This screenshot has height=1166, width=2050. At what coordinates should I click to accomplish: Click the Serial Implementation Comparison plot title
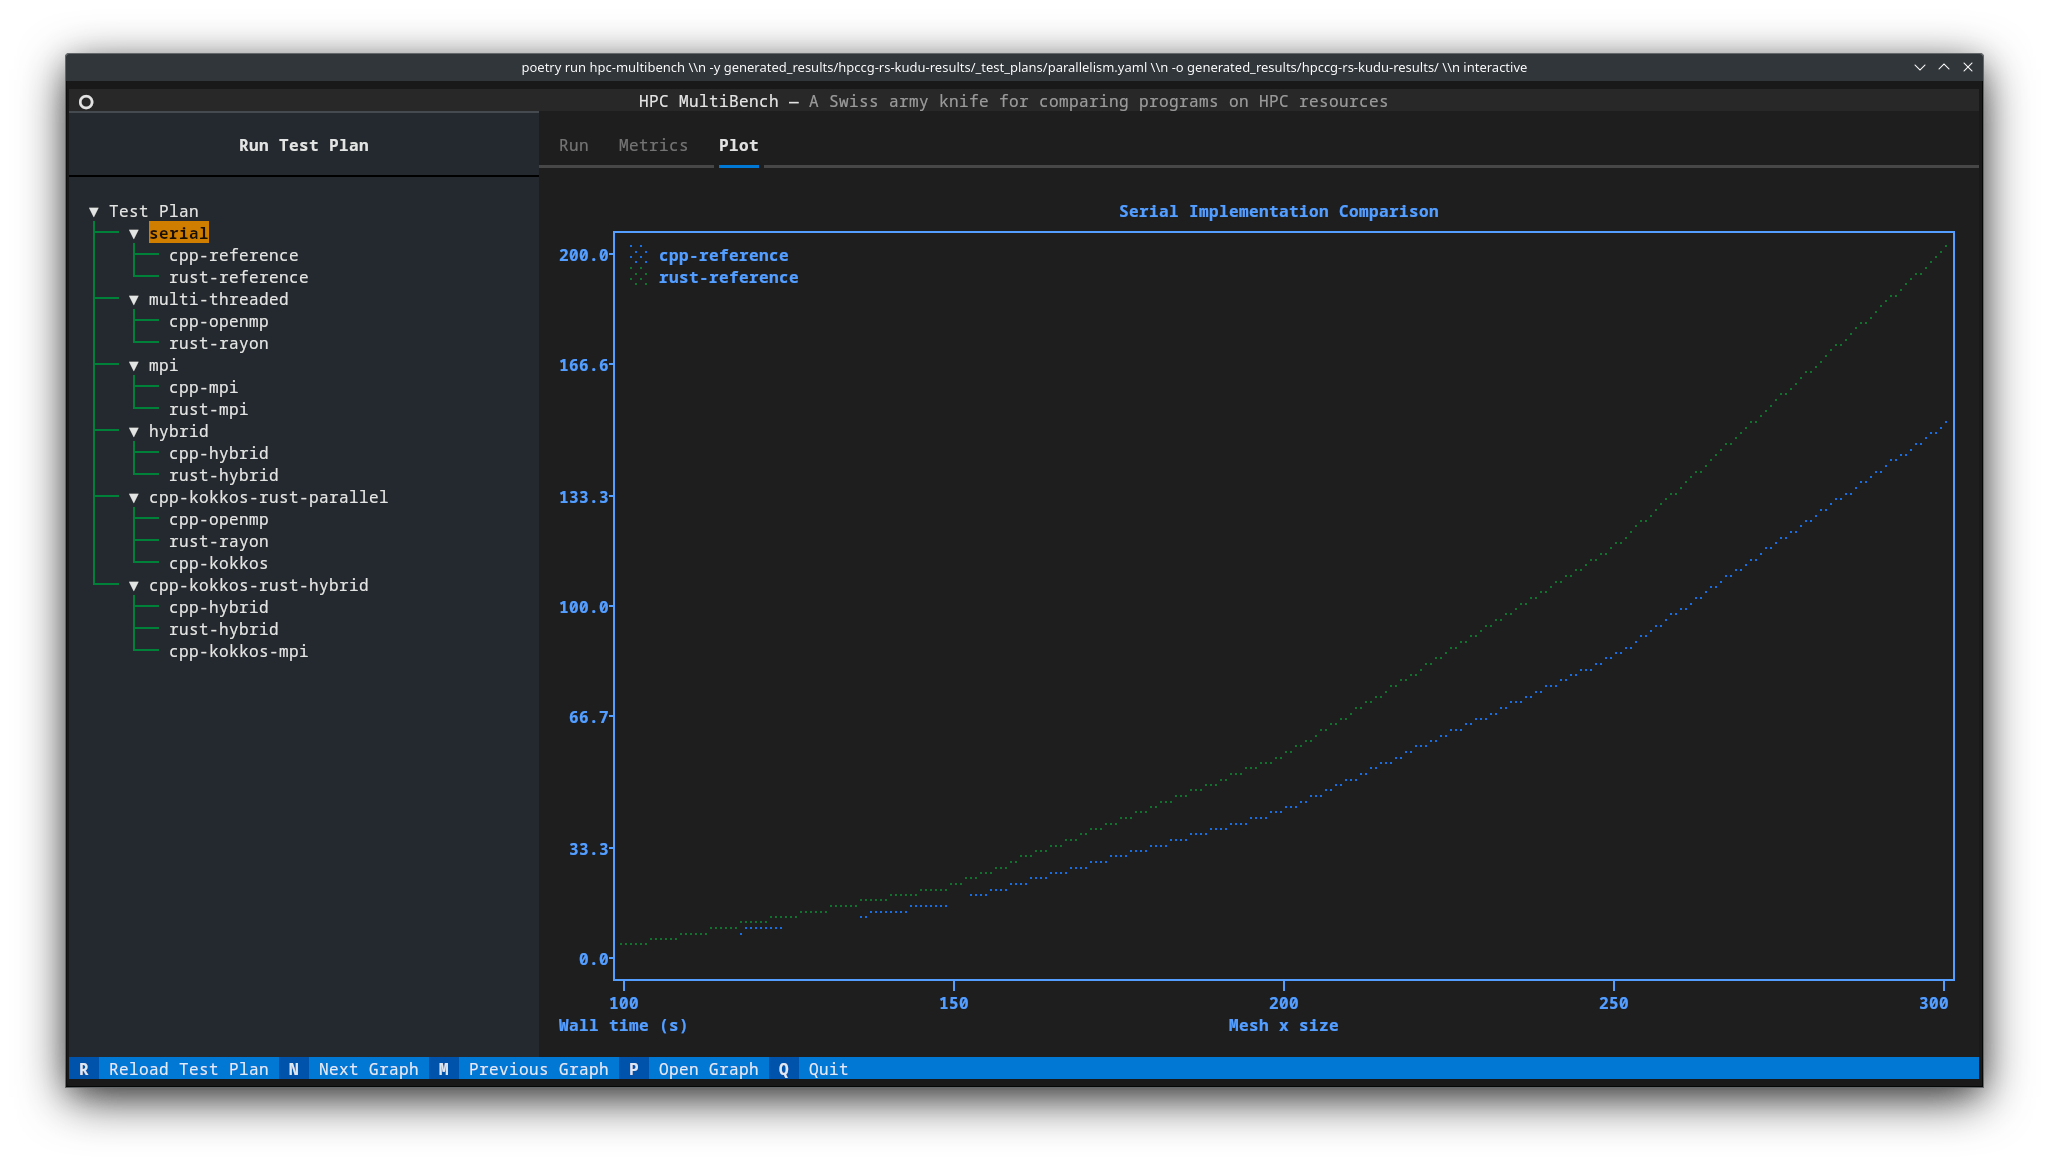click(x=1279, y=212)
